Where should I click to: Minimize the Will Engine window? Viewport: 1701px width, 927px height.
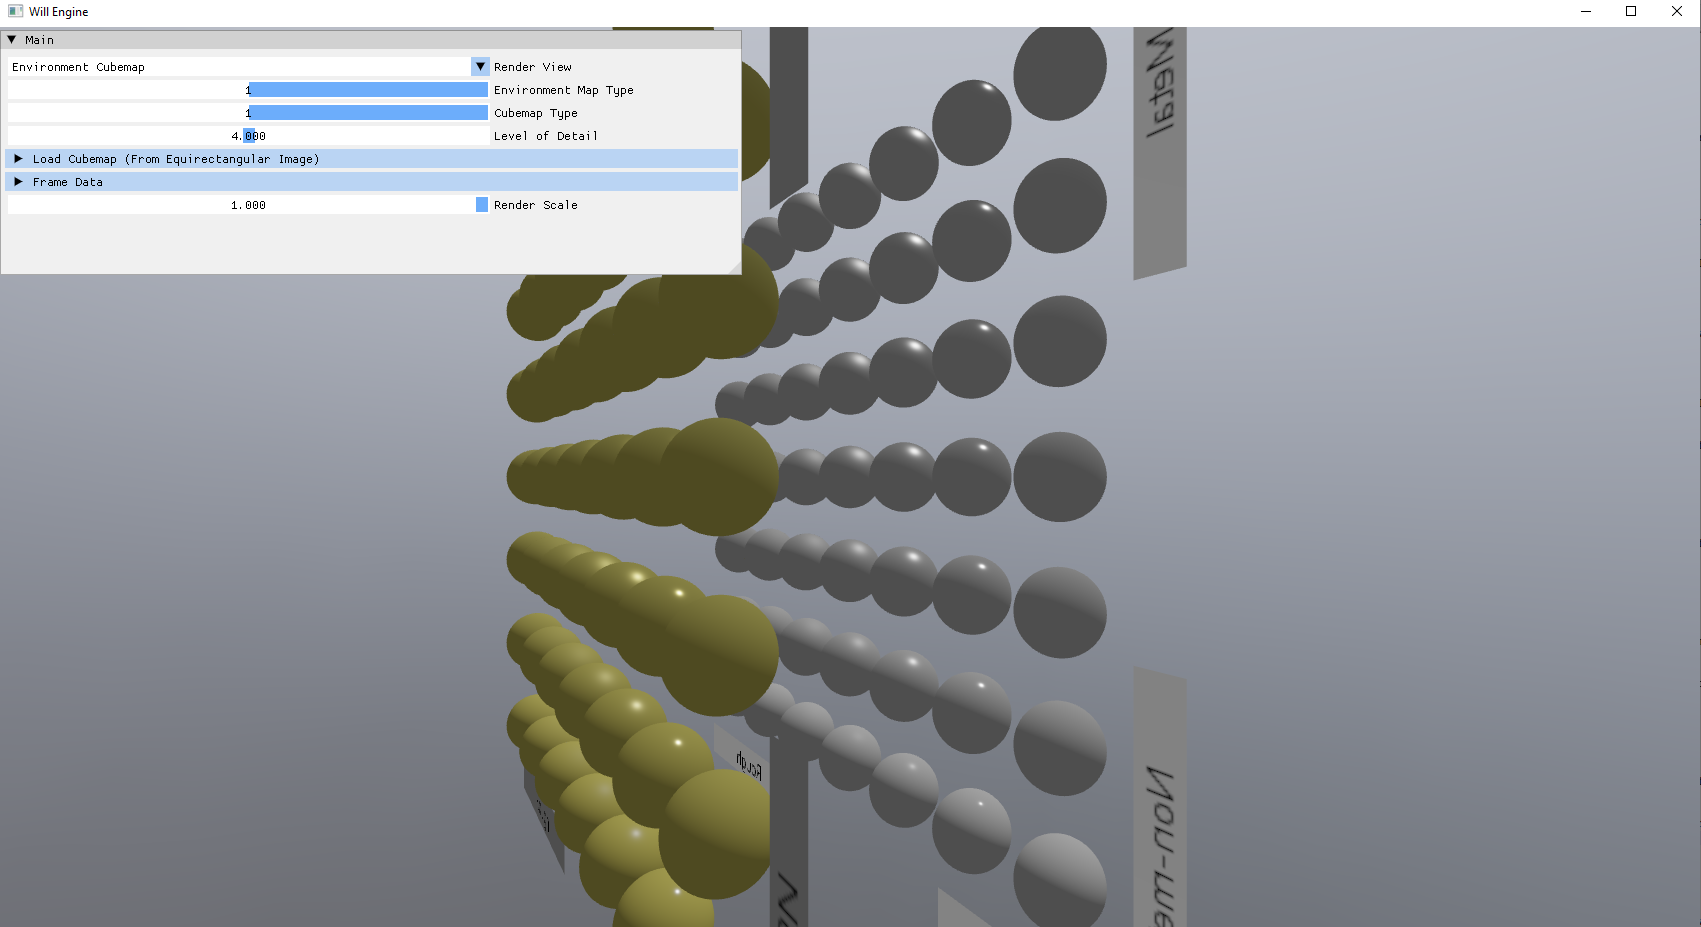(x=1586, y=12)
